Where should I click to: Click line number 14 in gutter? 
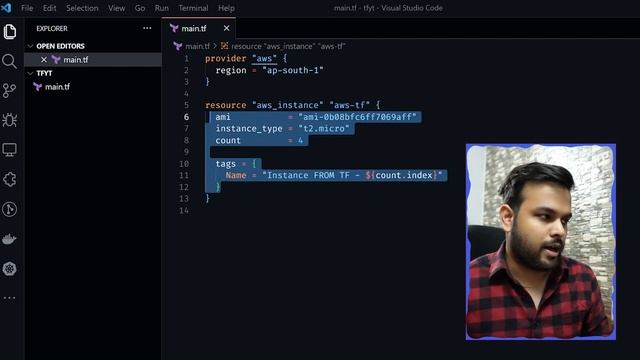(184, 210)
